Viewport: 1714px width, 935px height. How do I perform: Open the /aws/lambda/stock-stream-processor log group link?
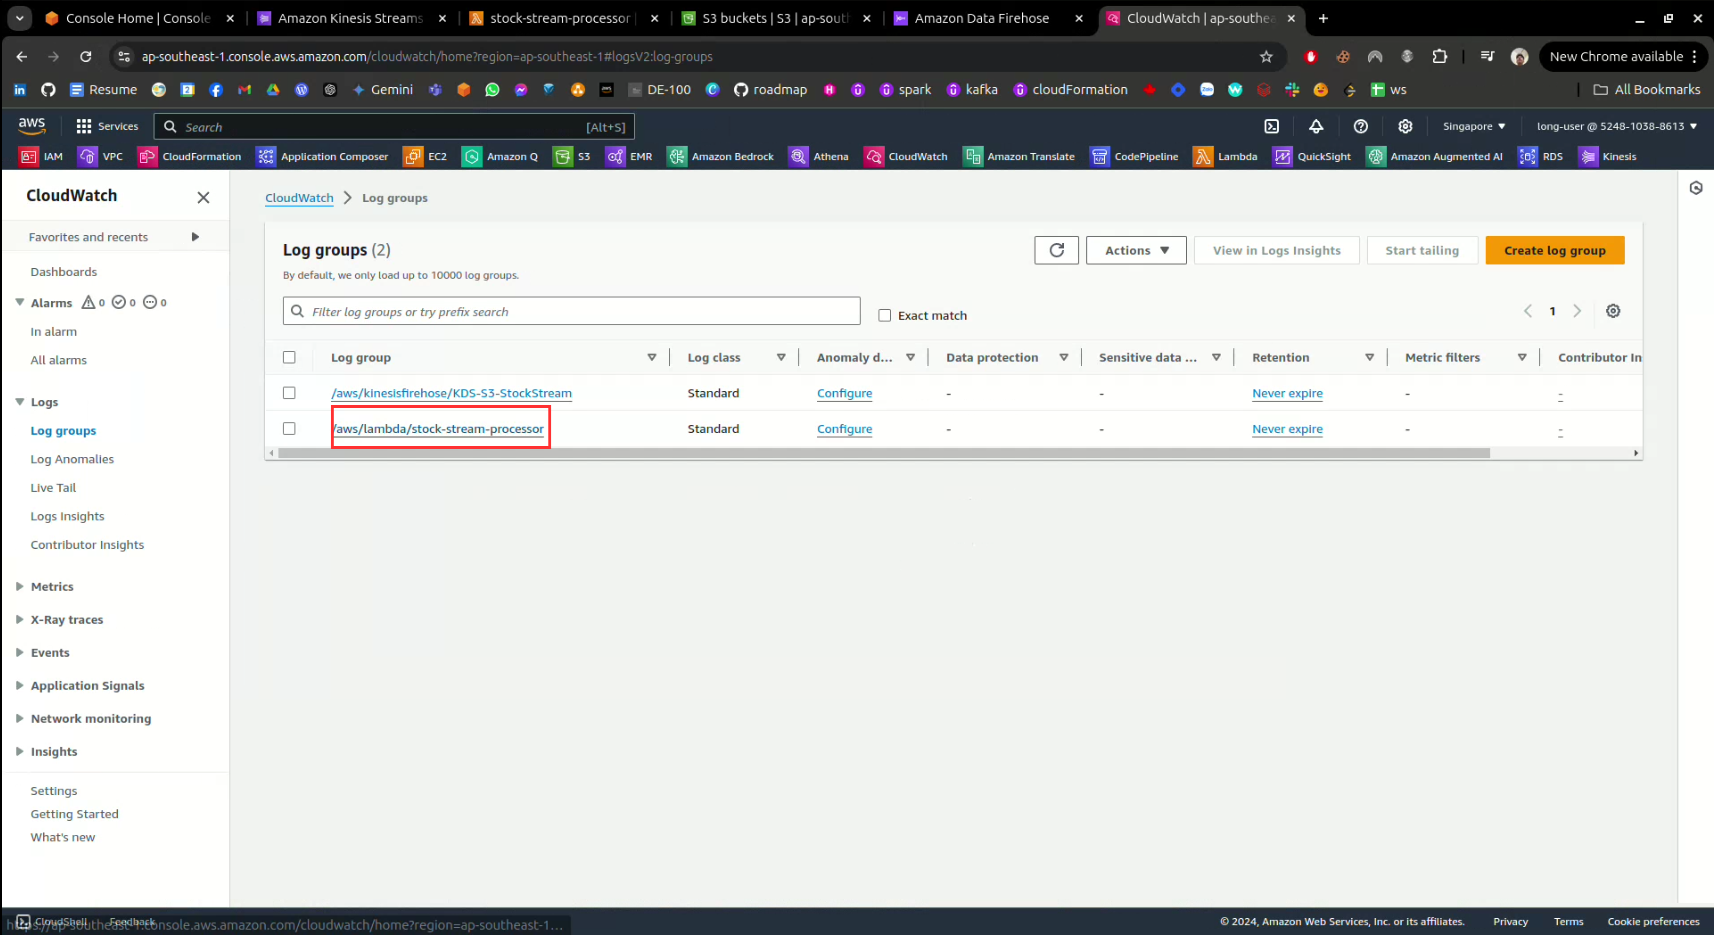tap(439, 429)
